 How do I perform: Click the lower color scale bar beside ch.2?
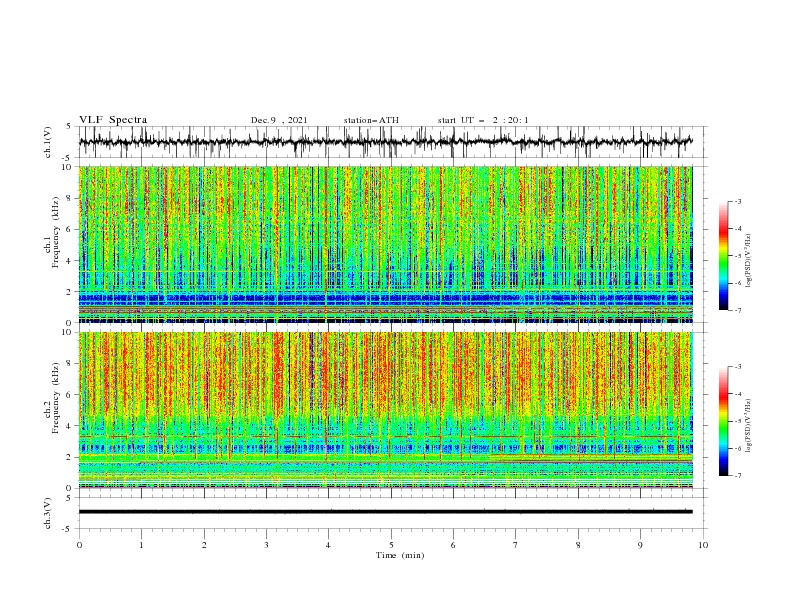[x=723, y=421]
